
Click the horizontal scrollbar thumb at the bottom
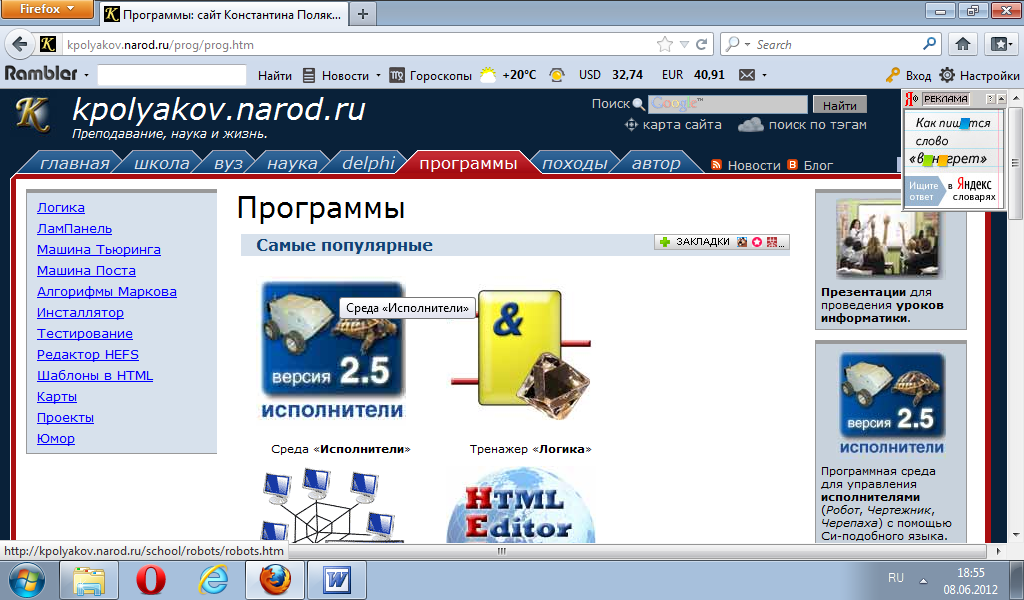(x=502, y=551)
